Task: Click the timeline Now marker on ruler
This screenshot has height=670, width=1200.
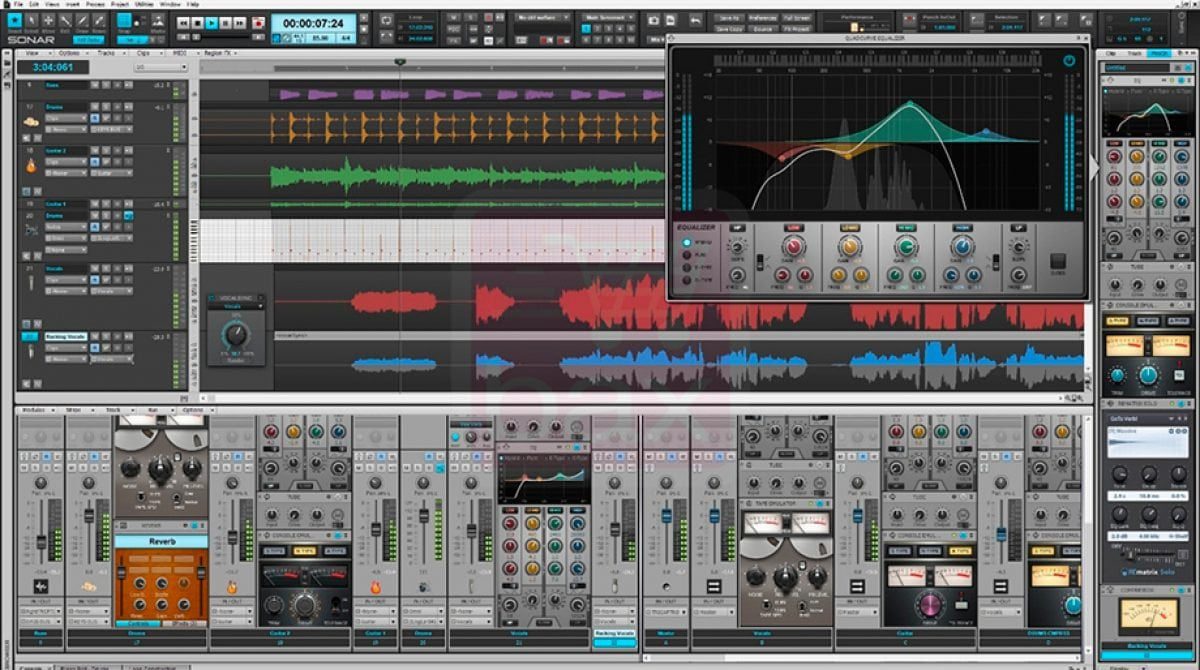Action: tap(400, 62)
